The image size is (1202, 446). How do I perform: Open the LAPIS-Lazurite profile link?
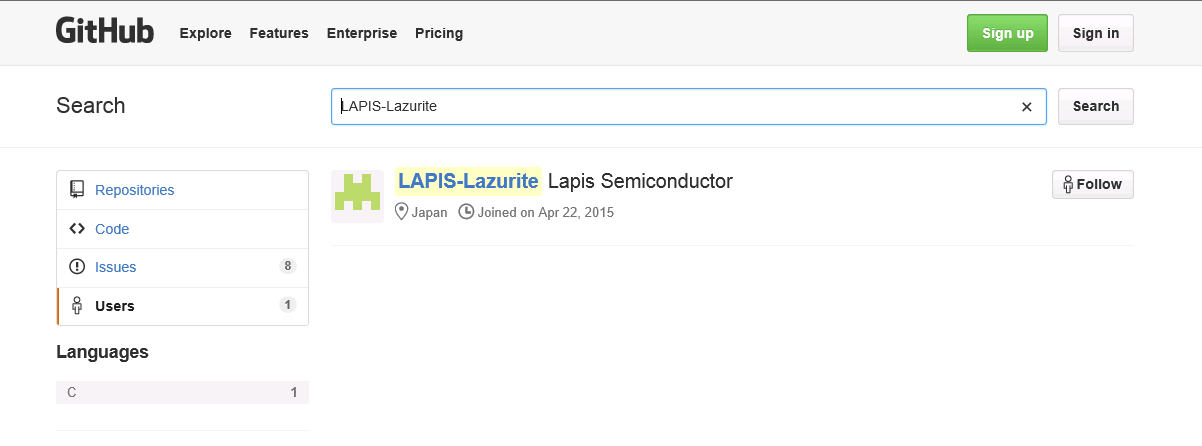point(468,181)
